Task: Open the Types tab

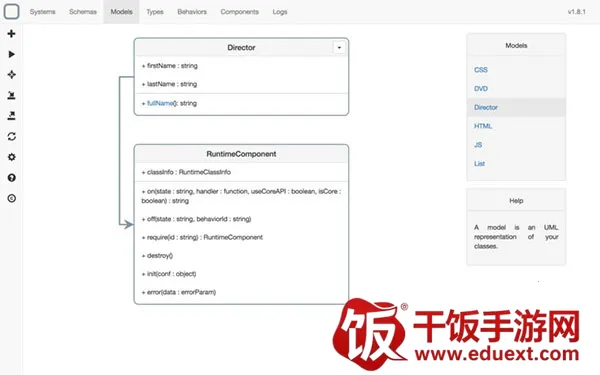Action: click(x=155, y=12)
